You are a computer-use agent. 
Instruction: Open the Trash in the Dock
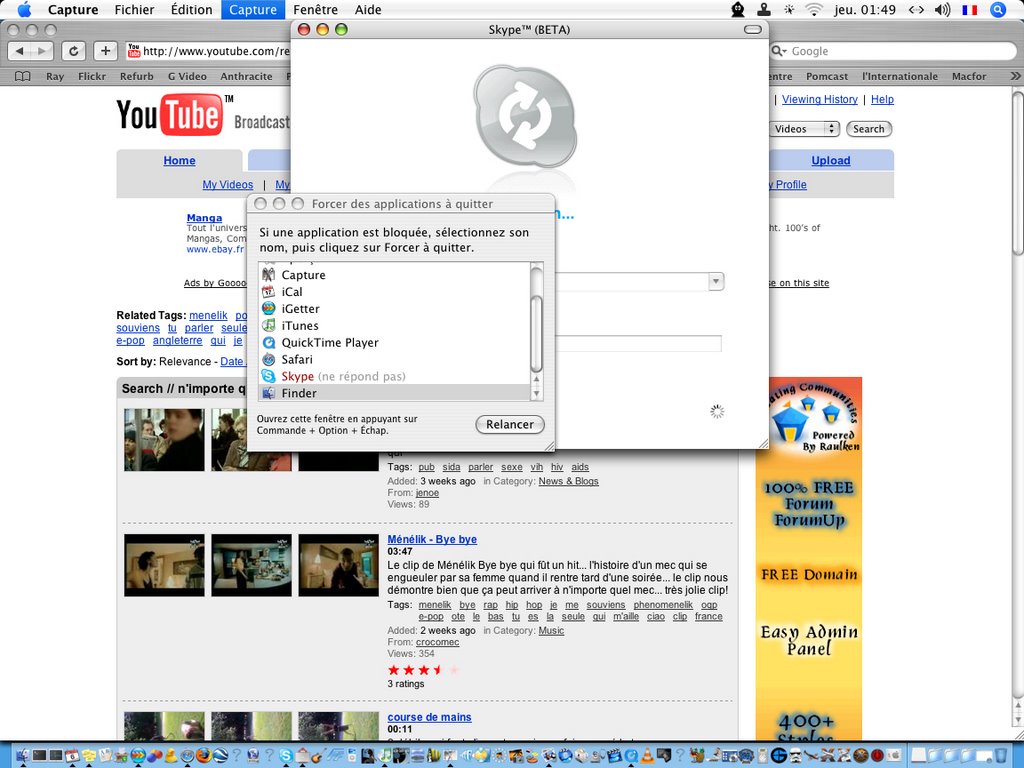[x=1000, y=756]
